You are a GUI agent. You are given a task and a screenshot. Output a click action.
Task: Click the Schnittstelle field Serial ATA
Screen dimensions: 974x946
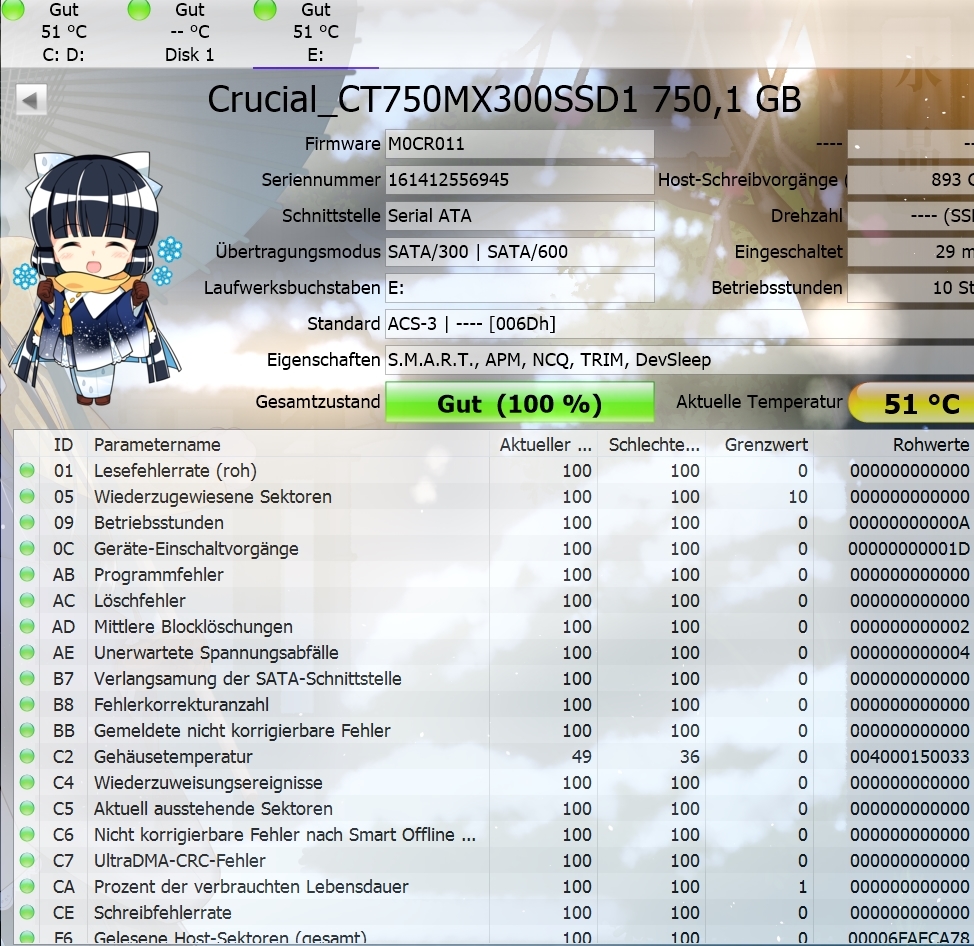point(519,216)
